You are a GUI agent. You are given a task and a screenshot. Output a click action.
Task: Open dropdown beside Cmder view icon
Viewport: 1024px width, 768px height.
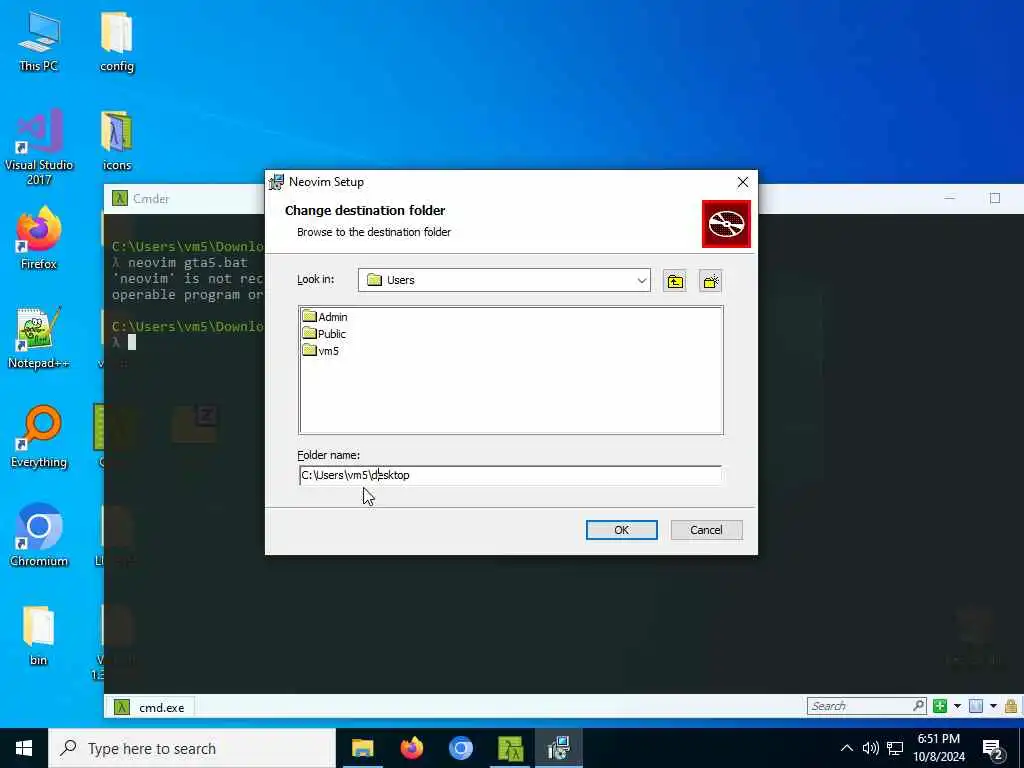click(x=993, y=706)
